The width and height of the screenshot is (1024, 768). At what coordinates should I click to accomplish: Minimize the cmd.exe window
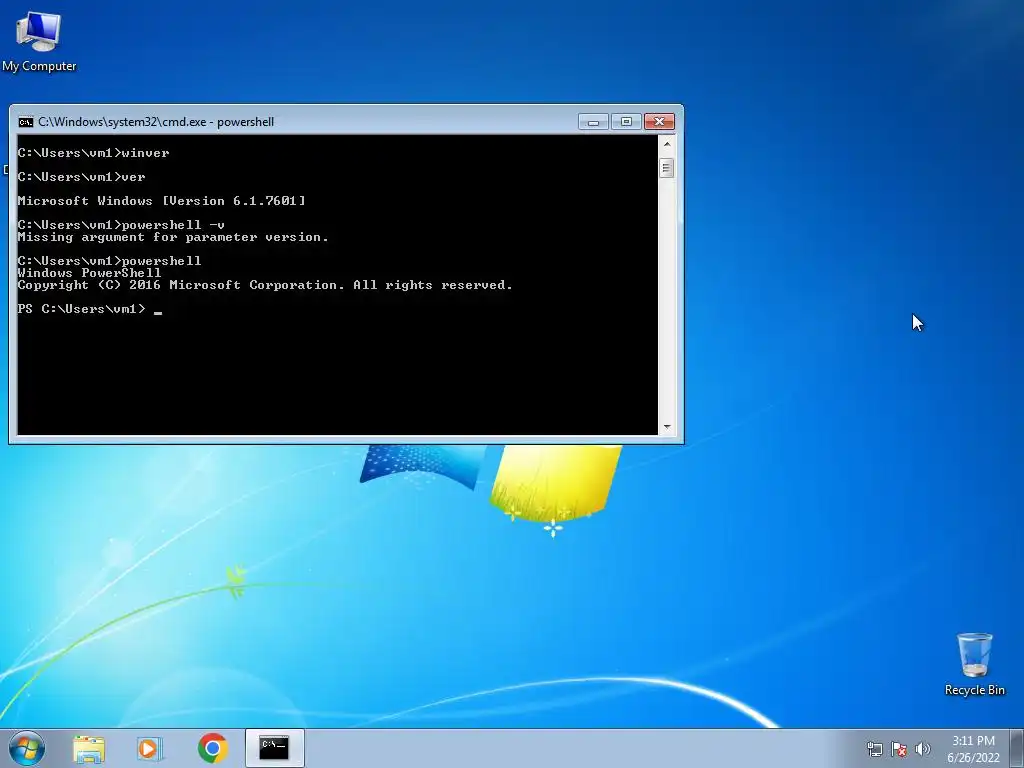click(x=593, y=122)
